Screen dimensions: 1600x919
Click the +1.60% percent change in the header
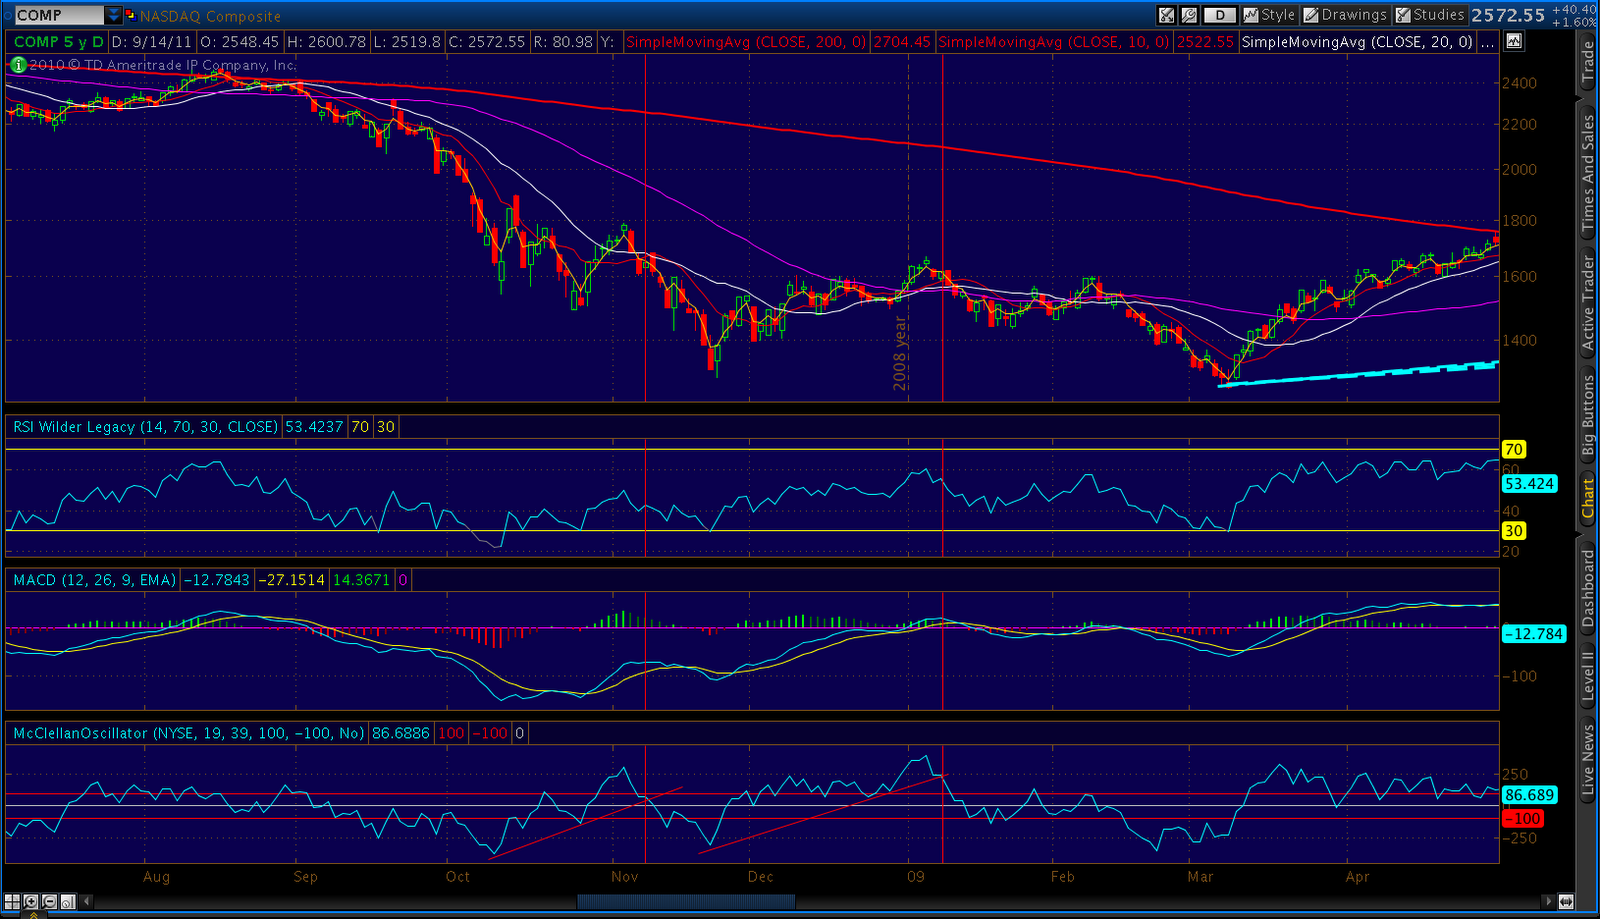click(1574, 22)
